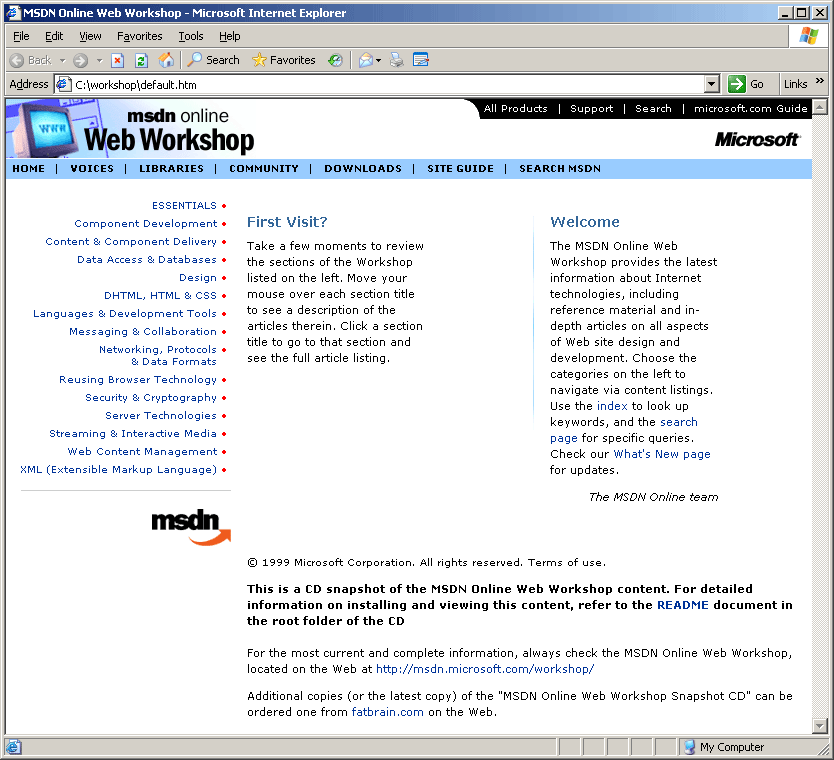The height and width of the screenshot is (760, 834).
Task: Open SEARCH MSDN in the blue nav bar
Action: (x=560, y=169)
